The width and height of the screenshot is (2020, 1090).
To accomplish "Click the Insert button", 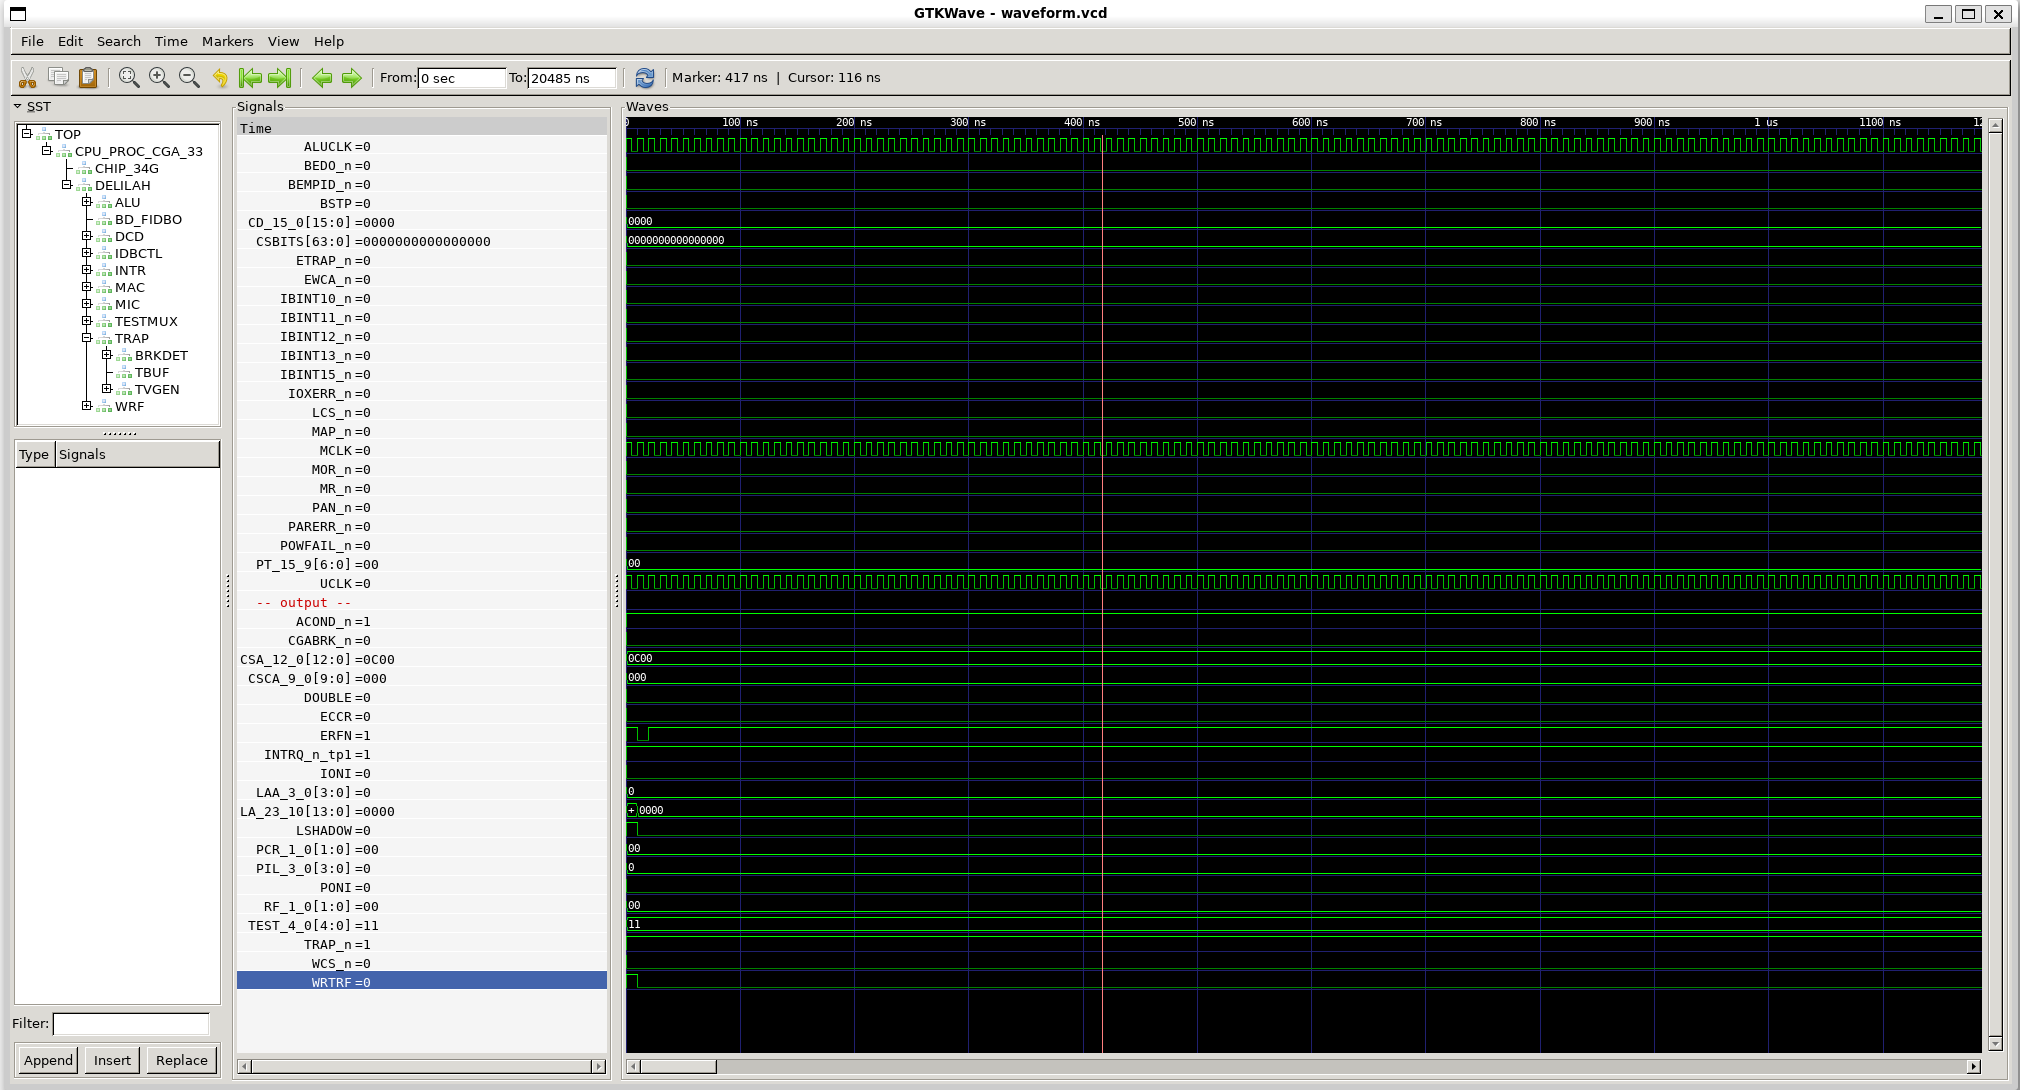I will click(112, 1060).
